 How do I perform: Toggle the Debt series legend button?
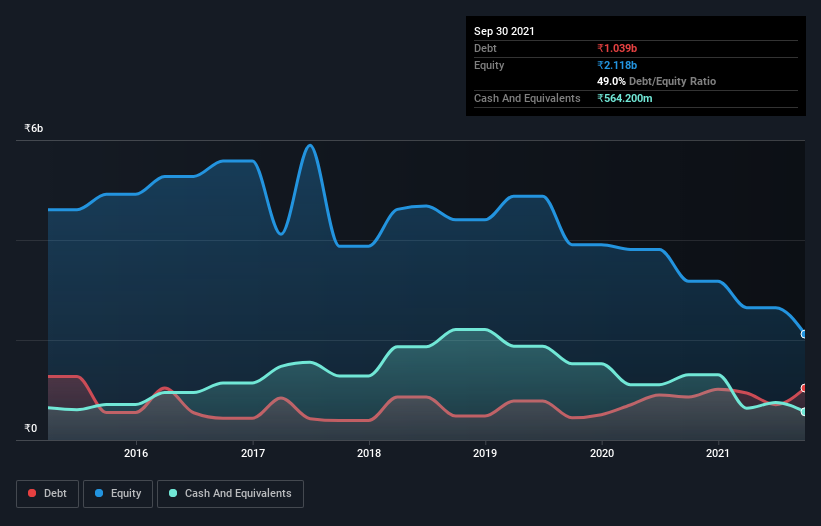pyautogui.click(x=46, y=494)
